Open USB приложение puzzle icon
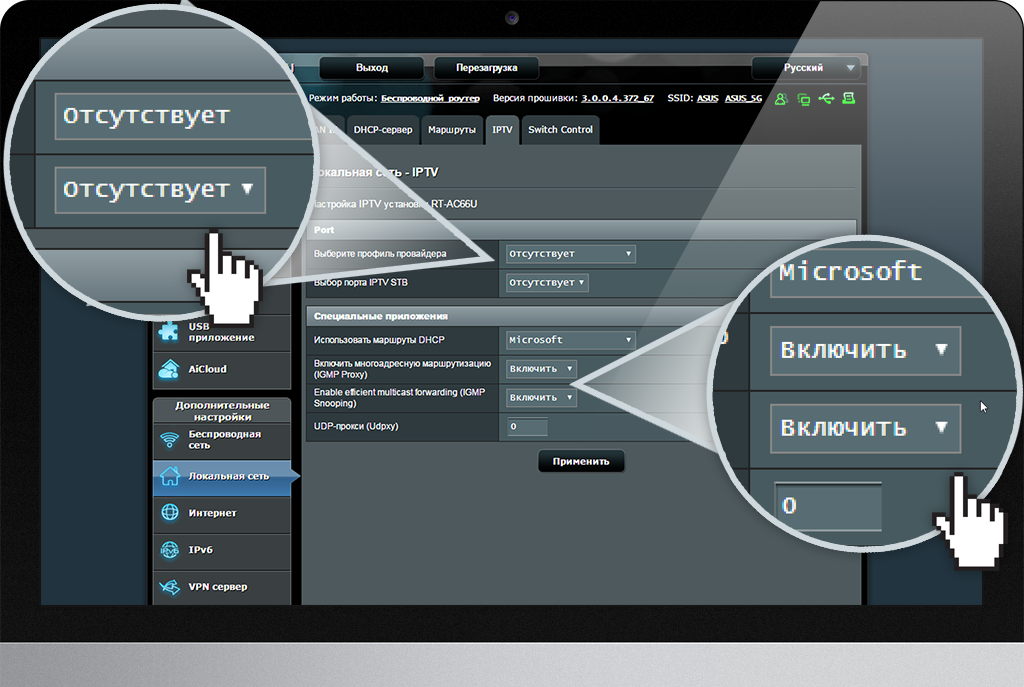This screenshot has width=1024, height=687. (x=170, y=331)
